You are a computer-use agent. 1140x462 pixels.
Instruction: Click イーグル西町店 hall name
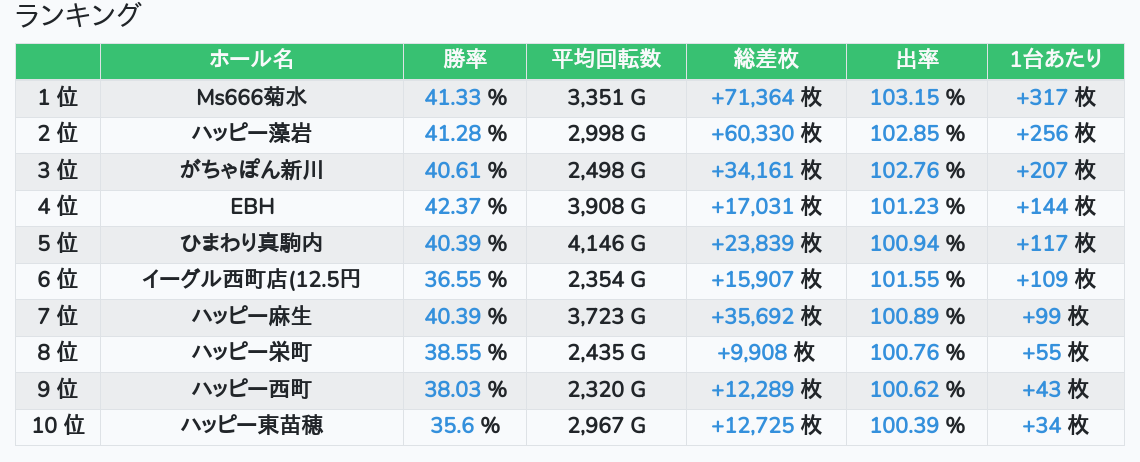pos(252,280)
